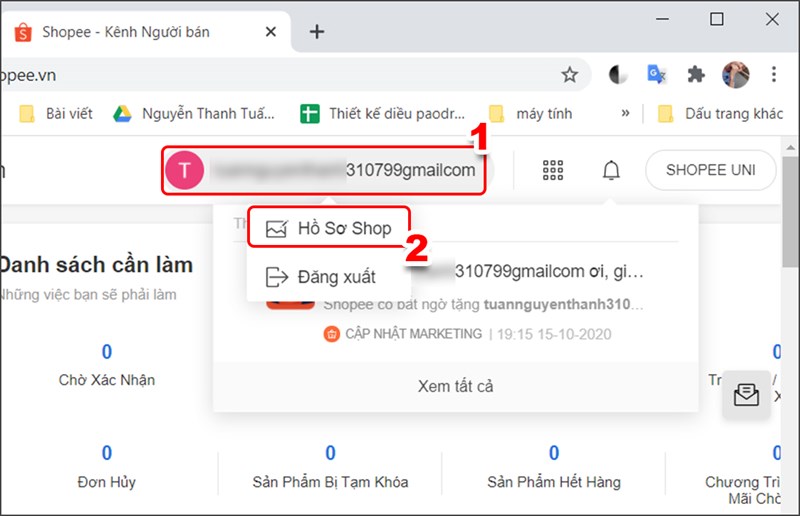Image resolution: width=800 pixels, height=516 pixels.
Task: Click the Đăng xuất logout arrow icon
Action: point(277,277)
